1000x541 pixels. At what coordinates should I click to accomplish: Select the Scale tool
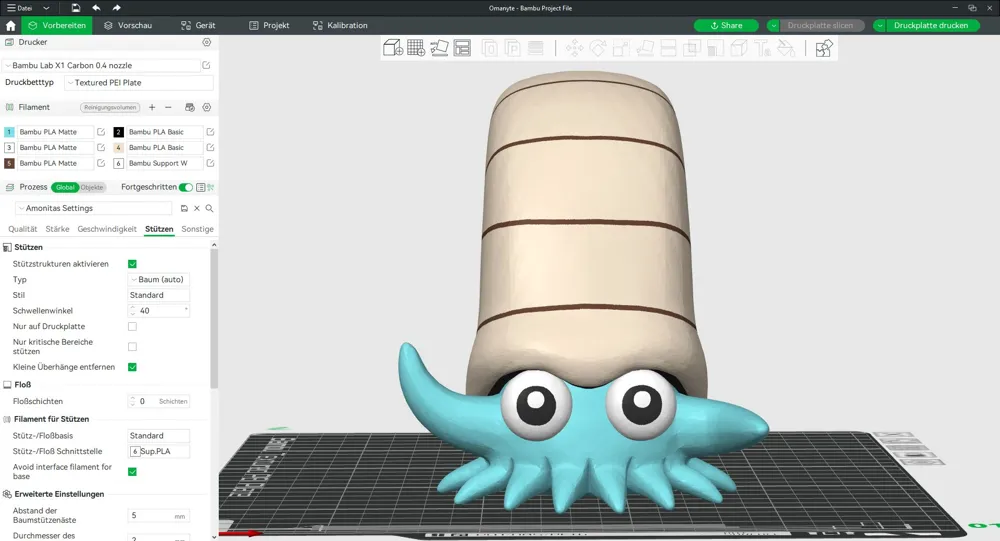tap(621, 48)
